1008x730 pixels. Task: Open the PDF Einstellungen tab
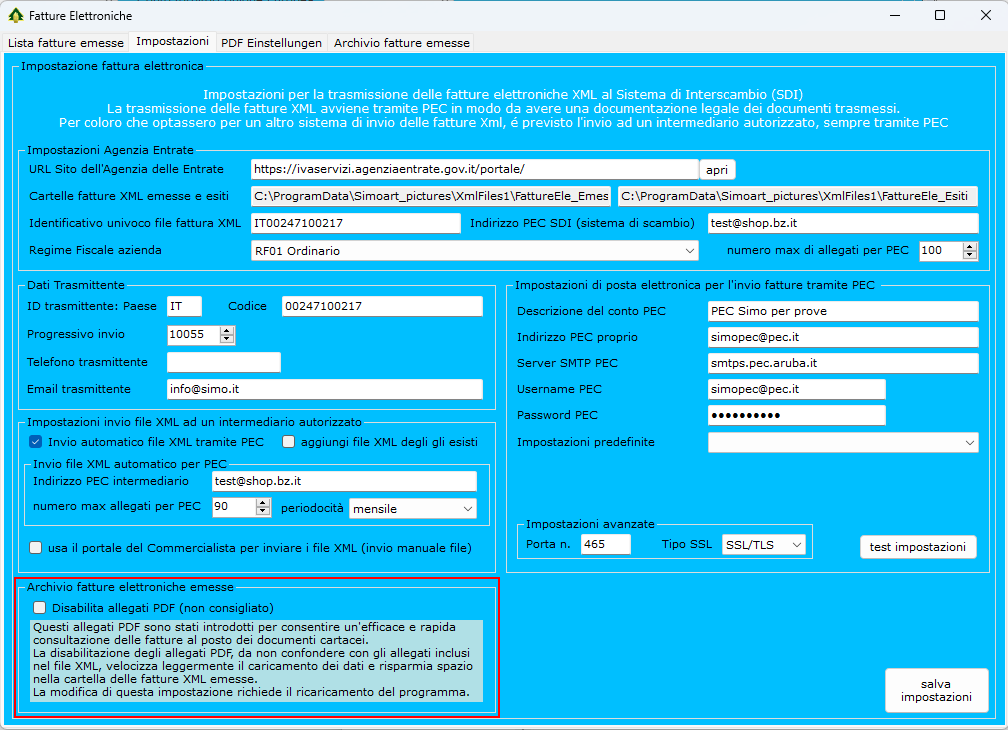click(x=271, y=43)
